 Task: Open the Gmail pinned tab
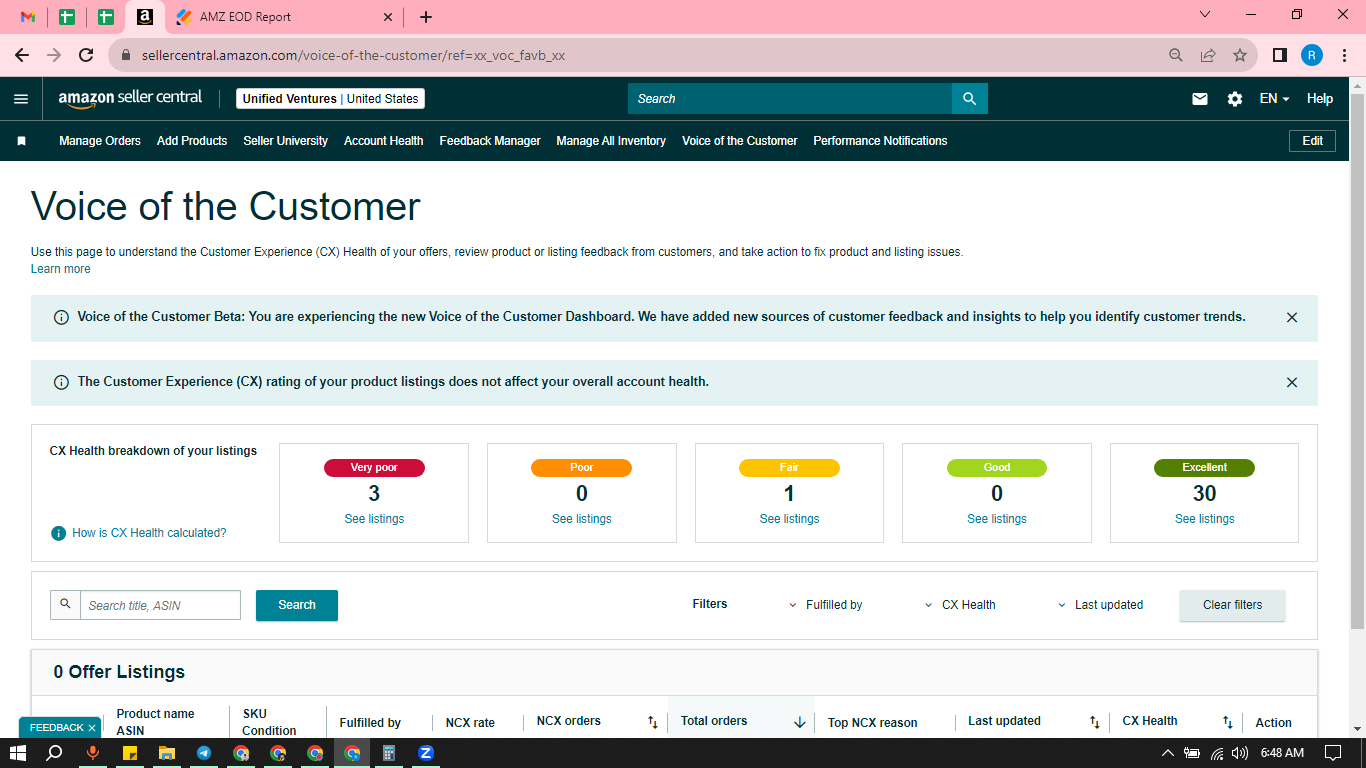[28, 17]
